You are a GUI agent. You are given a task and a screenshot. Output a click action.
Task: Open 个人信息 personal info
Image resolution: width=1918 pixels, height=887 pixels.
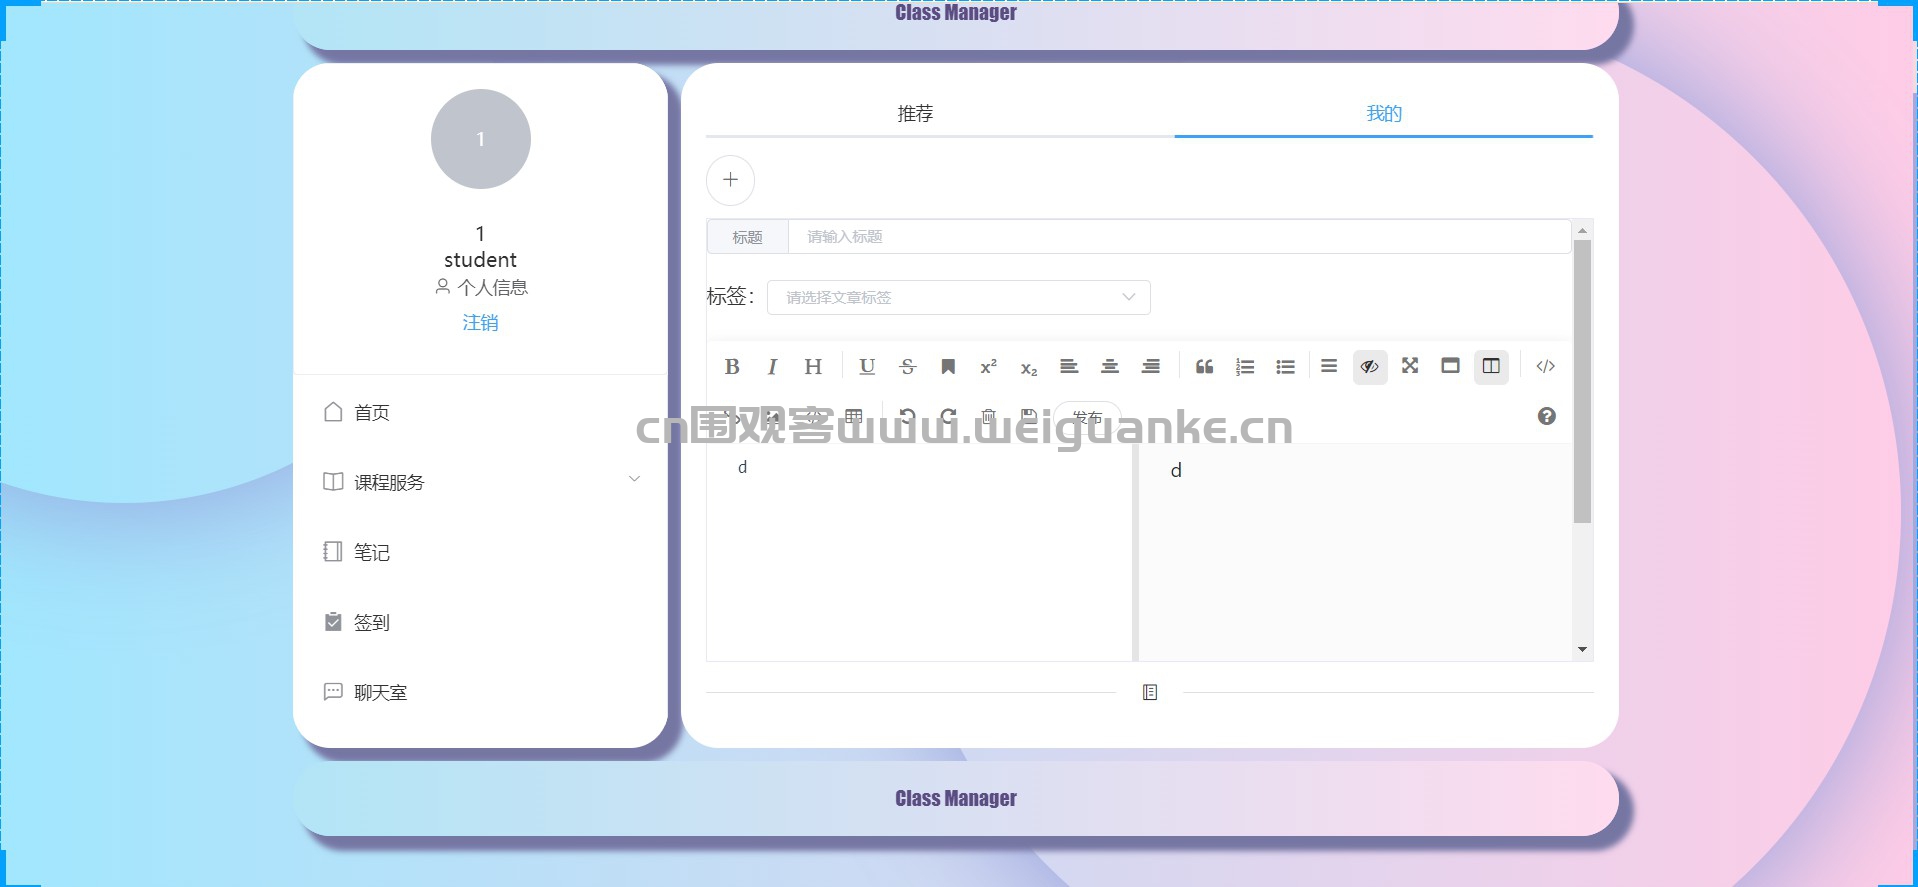[481, 287]
